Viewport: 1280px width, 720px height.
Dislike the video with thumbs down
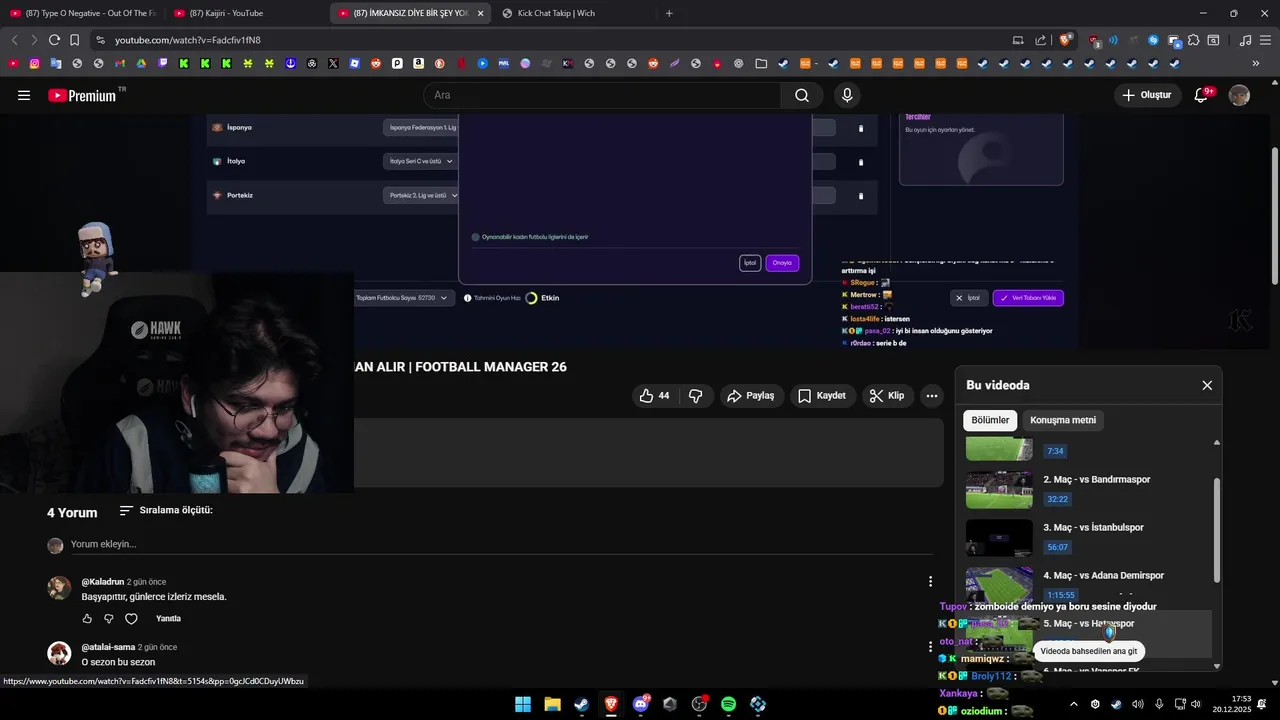click(x=696, y=396)
